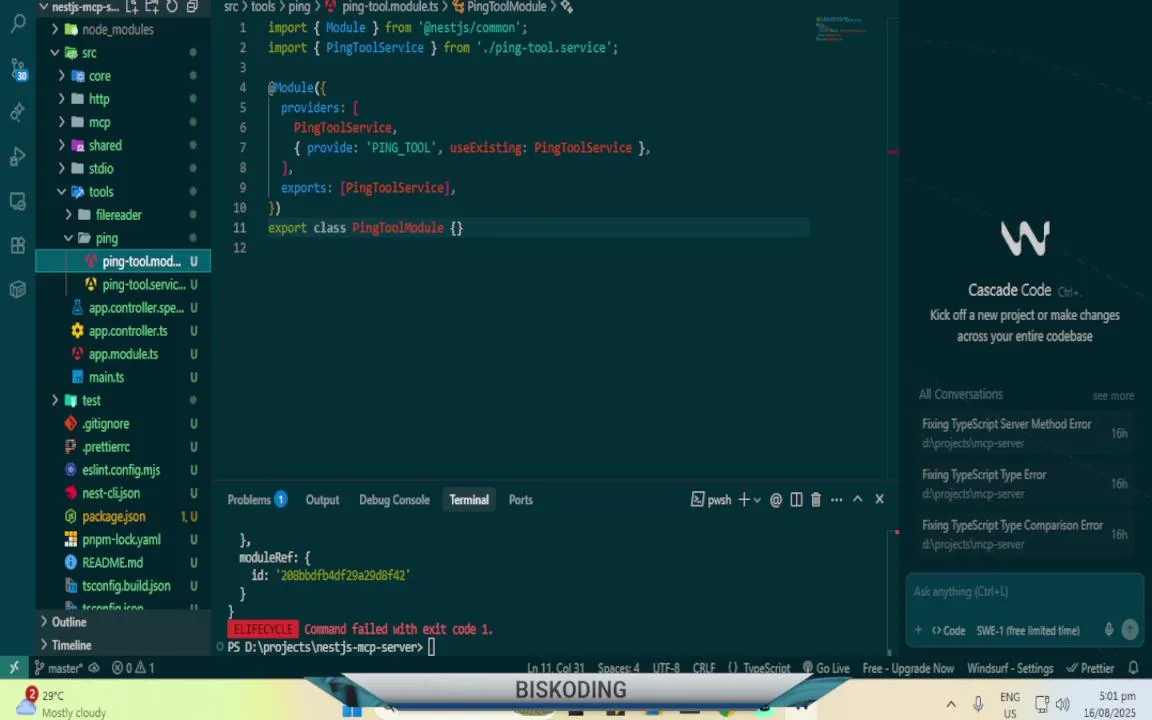Toggle Code mode in Cascade input

click(948, 630)
